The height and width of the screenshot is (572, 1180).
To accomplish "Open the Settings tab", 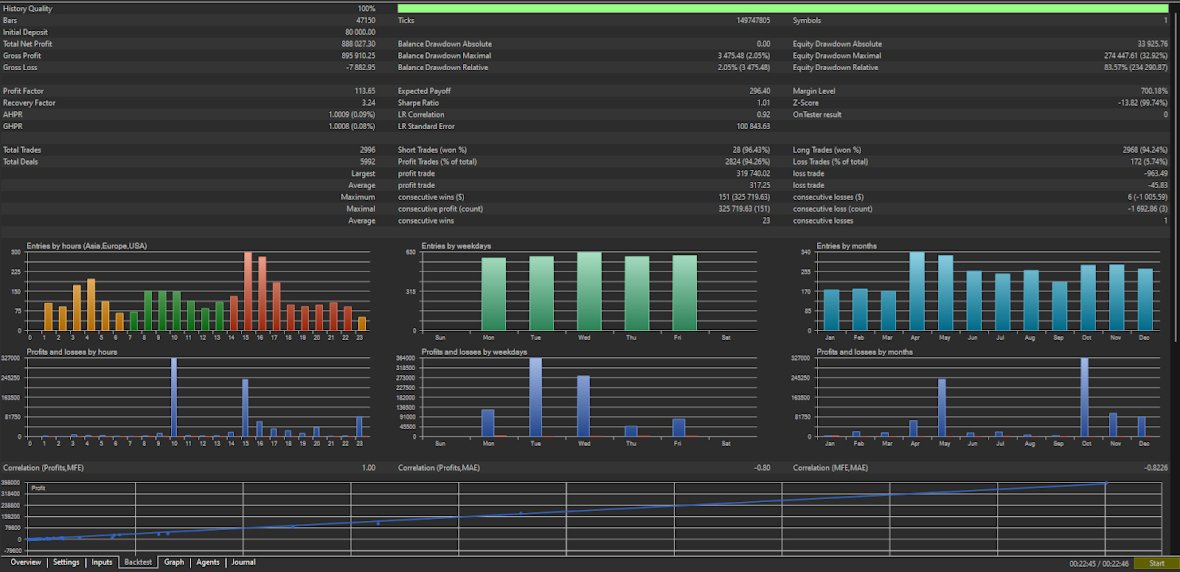I will (66, 563).
